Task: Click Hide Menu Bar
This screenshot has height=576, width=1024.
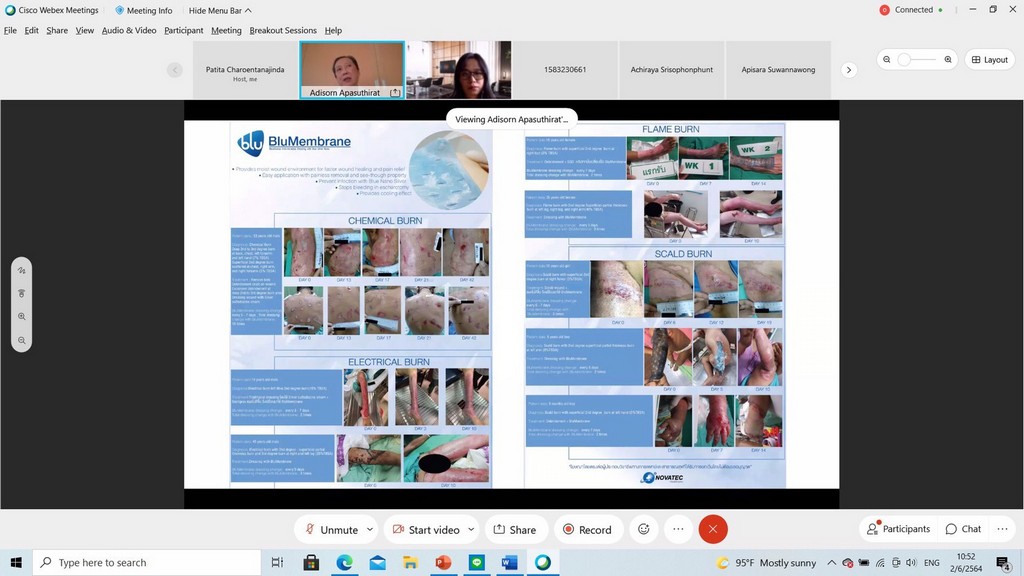Action: tap(219, 10)
